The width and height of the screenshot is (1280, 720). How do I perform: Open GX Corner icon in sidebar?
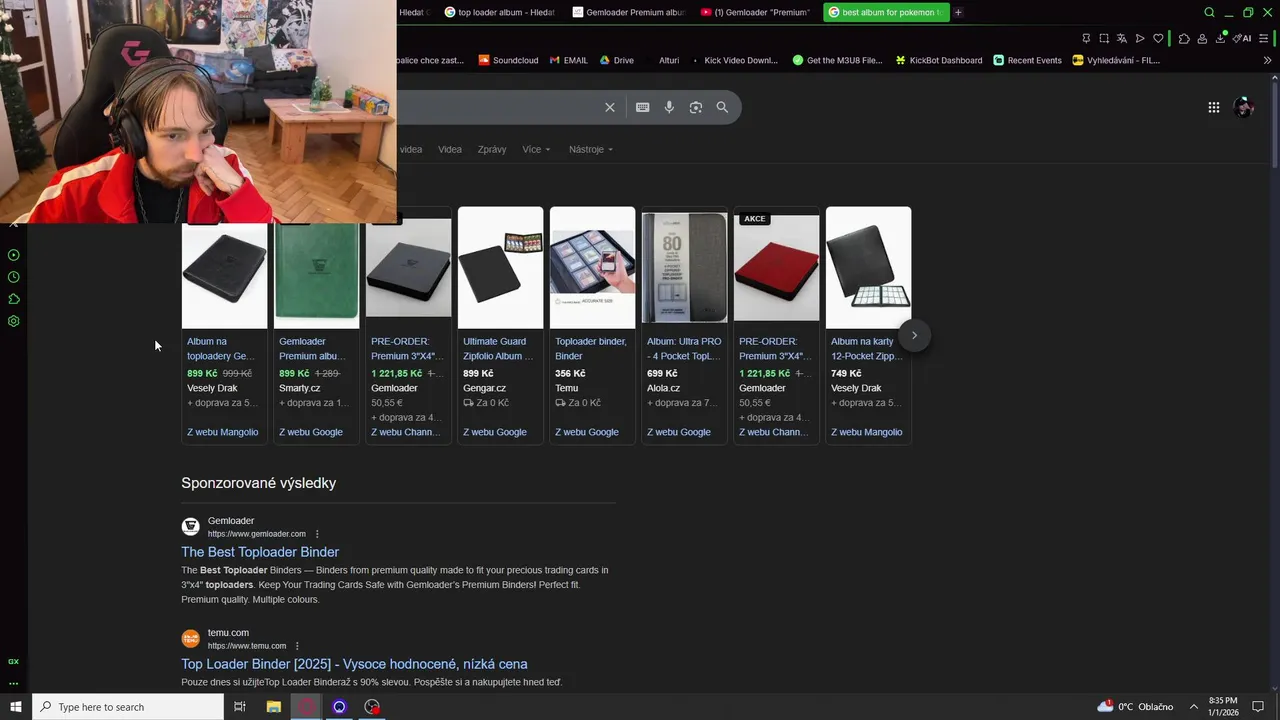pyautogui.click(x=14, y=661)
